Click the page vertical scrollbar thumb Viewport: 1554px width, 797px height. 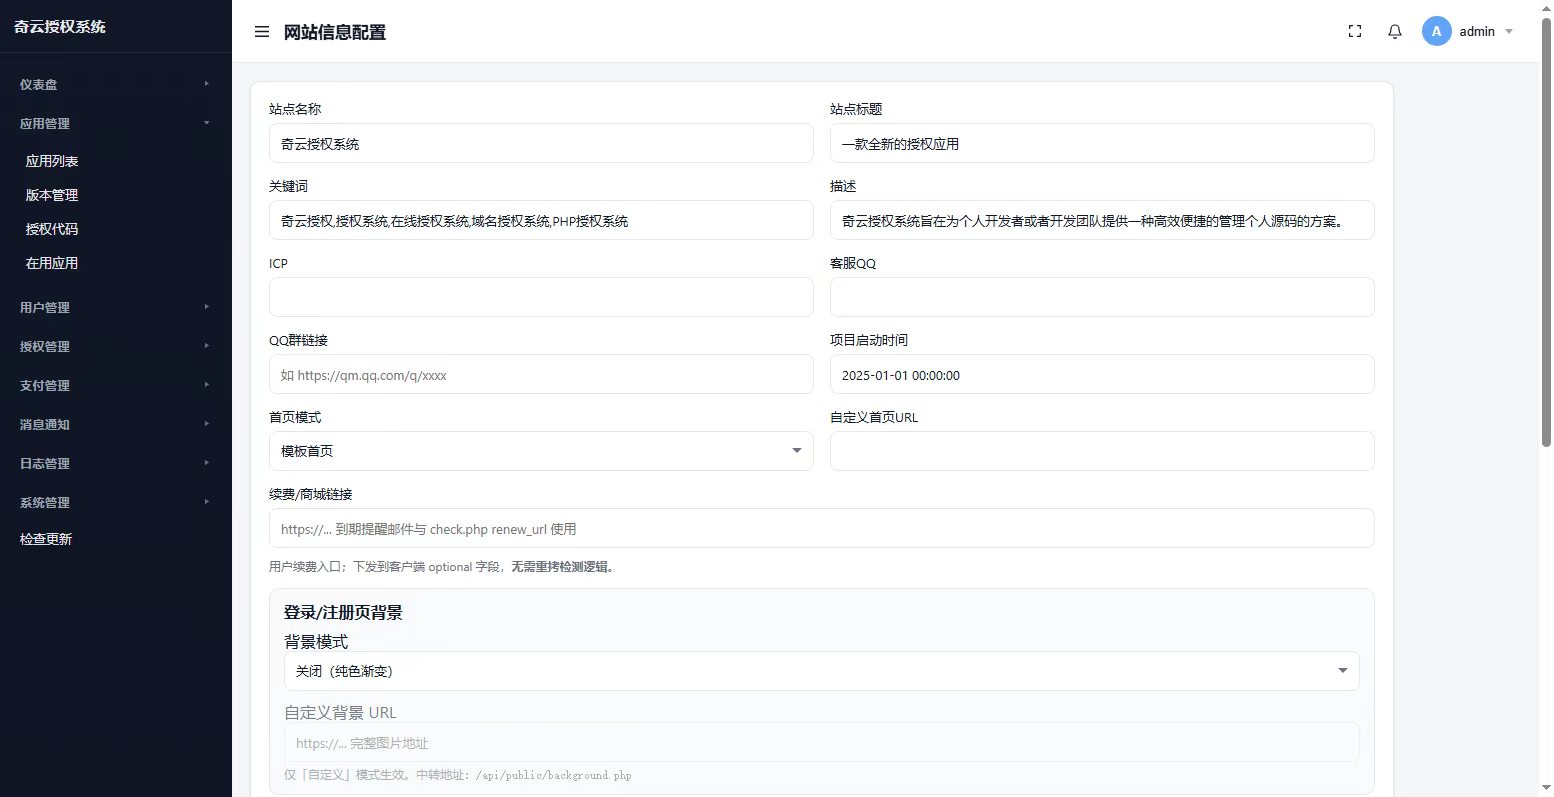point(1546,230)
